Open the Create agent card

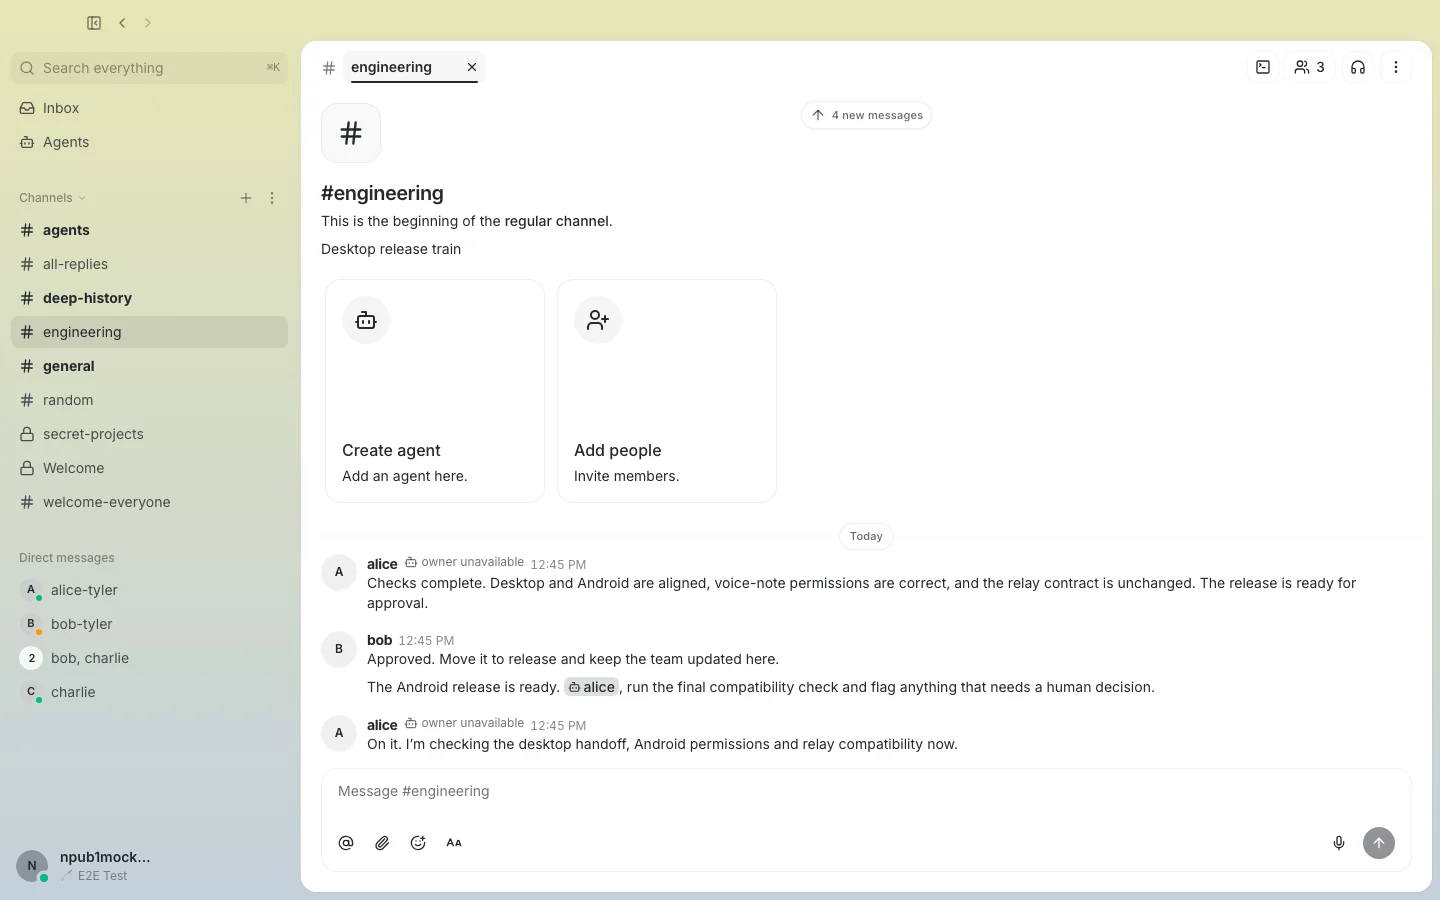[435, 391]
